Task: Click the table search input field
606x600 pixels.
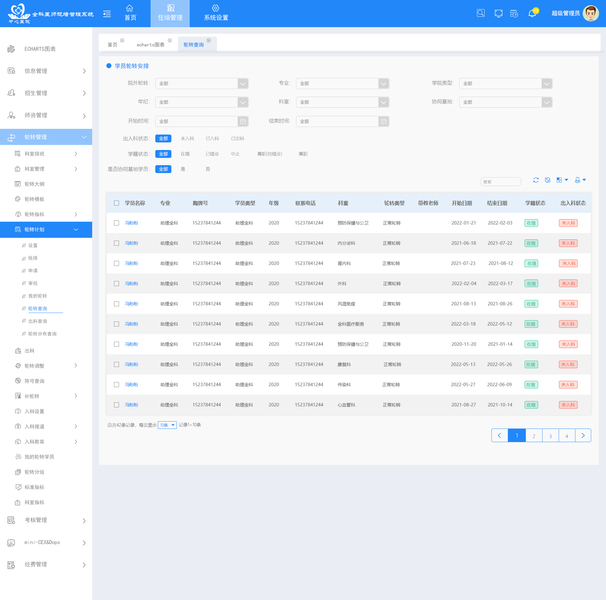Action: 501,181
